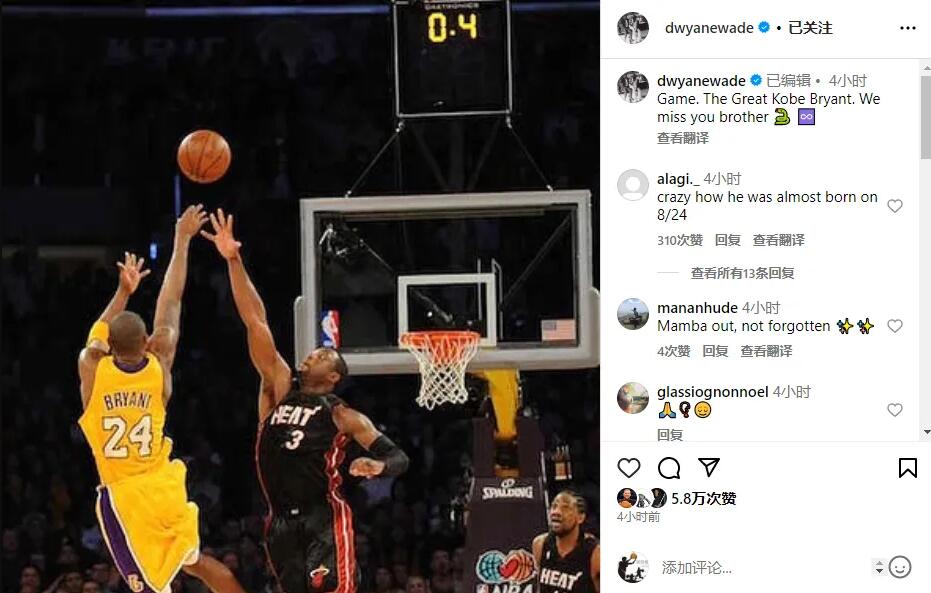This screenshot has height=593, width=931.
Task: Open the three-dot more options menu
Action: coord(908,28)
